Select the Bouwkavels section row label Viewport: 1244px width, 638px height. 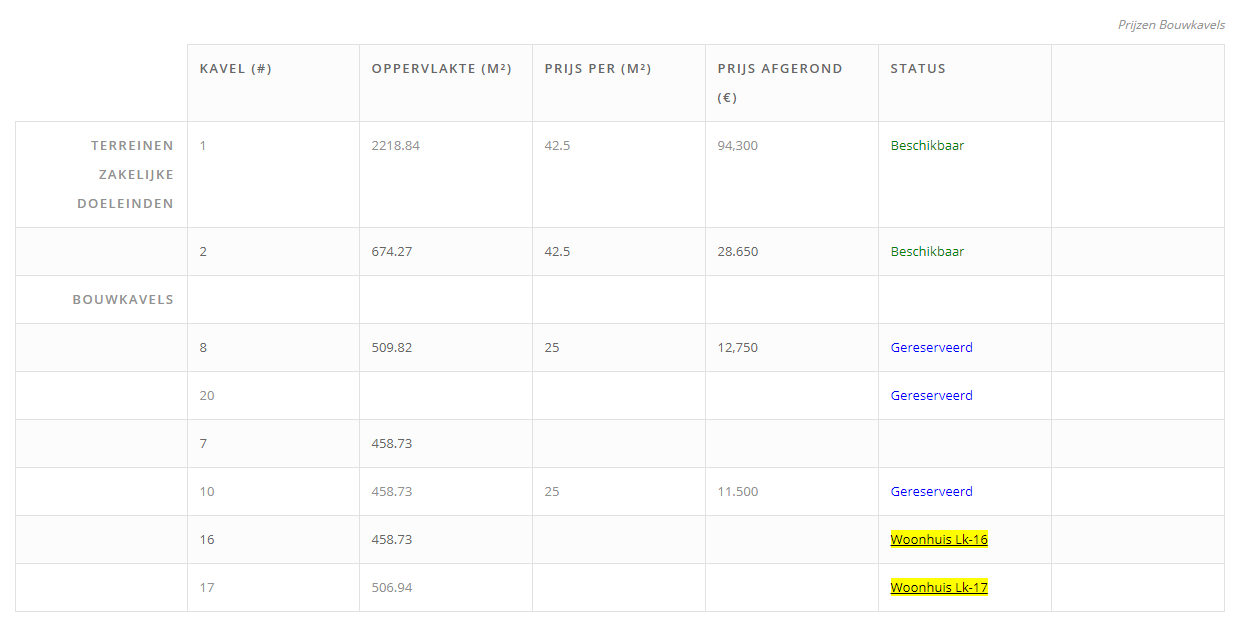click(123, 300)
